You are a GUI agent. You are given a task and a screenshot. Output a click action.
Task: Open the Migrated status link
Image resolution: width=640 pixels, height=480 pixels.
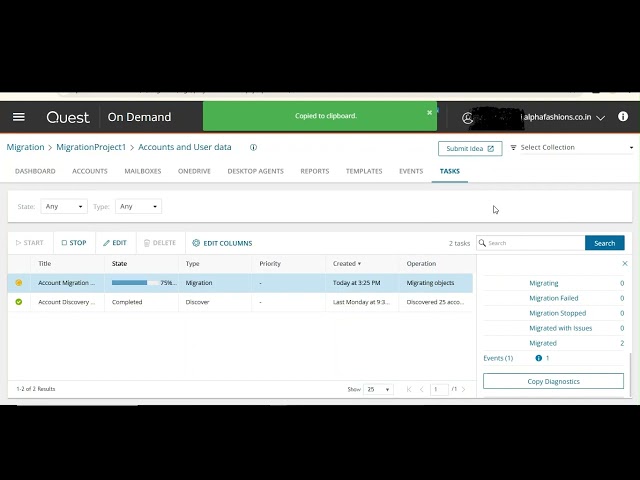click(x=543, y=343)
